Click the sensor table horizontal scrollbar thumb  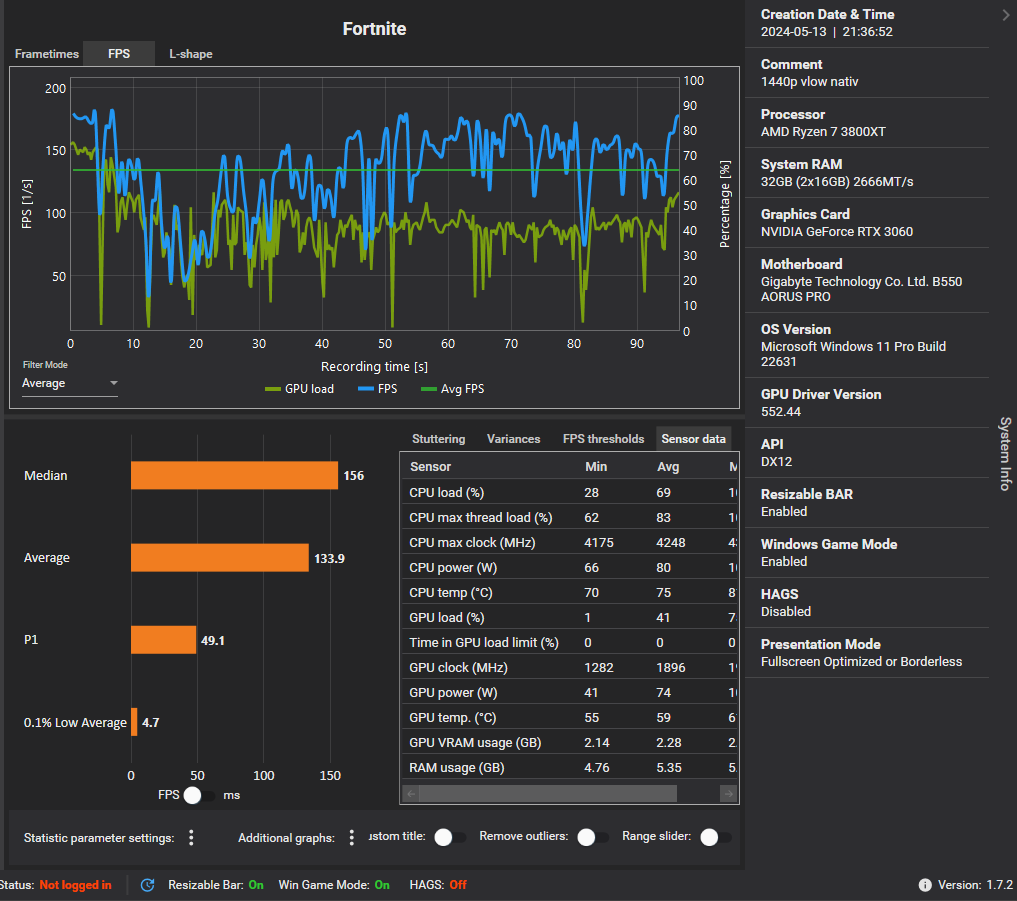click(x=547, y=793)
